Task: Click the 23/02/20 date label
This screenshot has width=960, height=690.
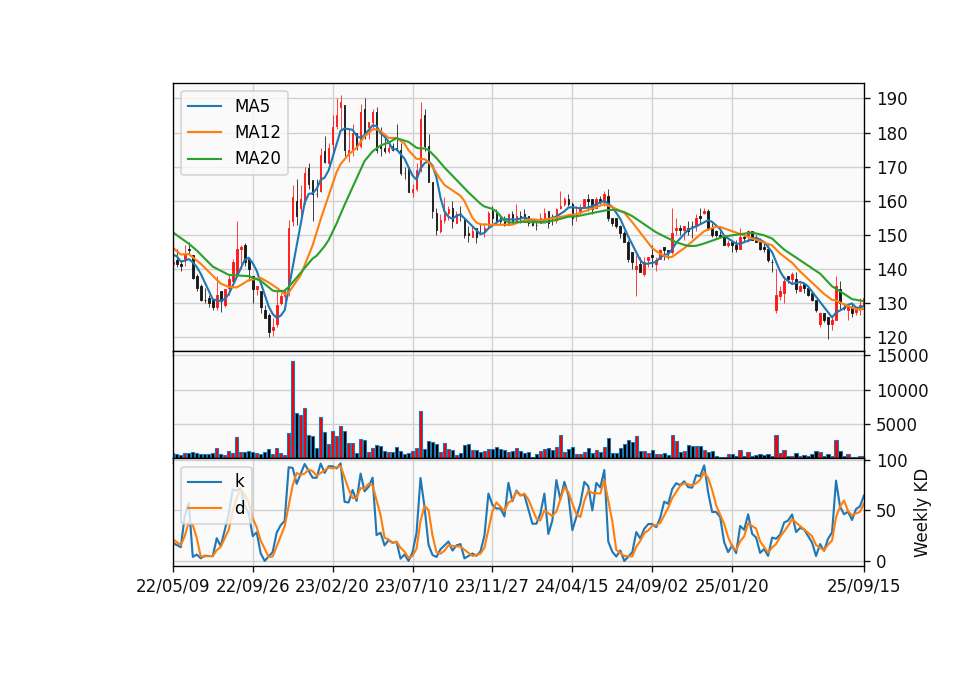Action: pos(332,586)
